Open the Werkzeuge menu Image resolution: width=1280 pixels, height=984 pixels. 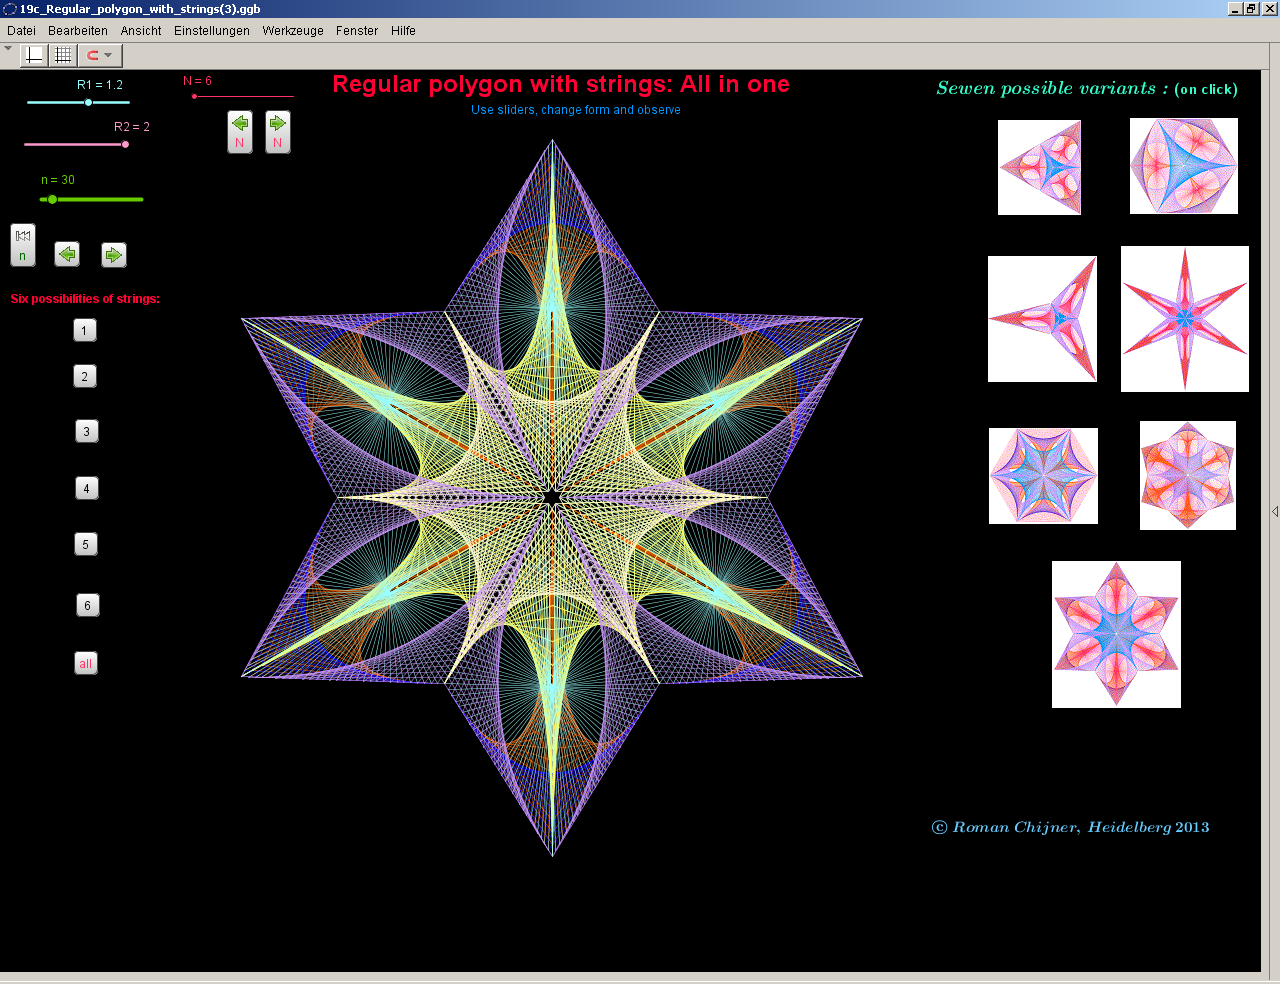coord(293,31)
